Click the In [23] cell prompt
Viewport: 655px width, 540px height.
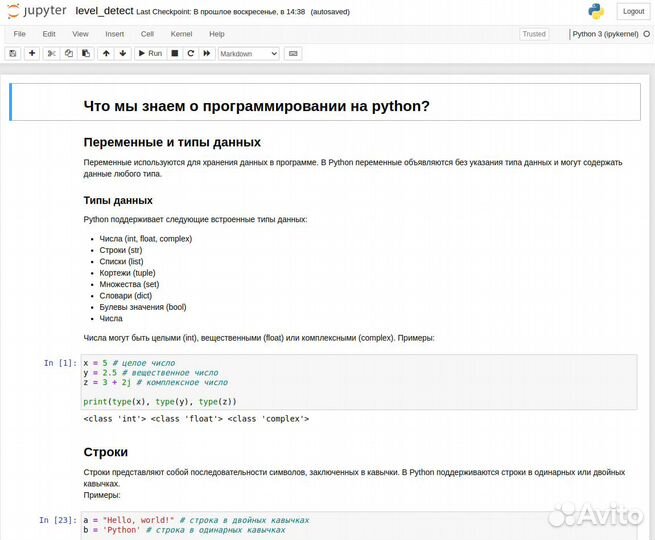(x=58, y=520)
